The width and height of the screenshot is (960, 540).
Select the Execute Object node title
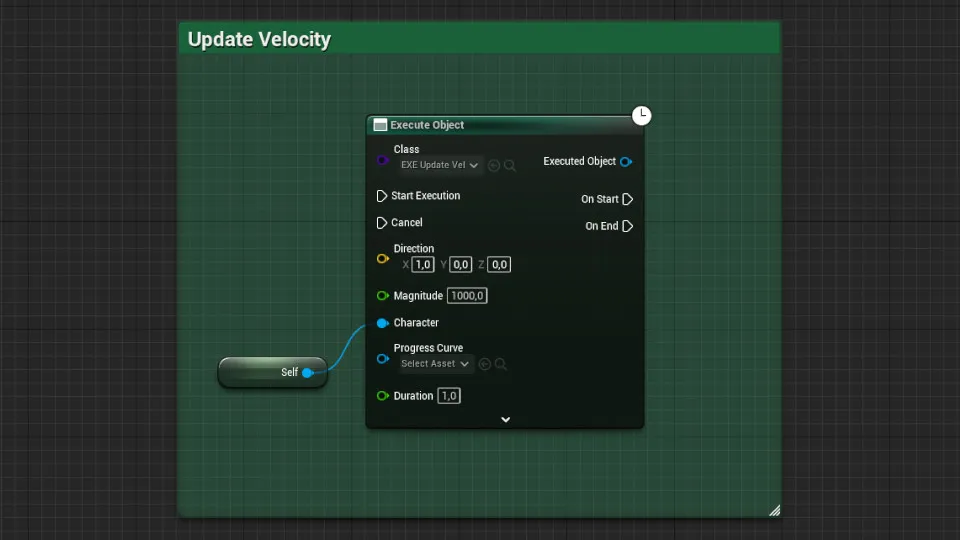click(427, 125)
